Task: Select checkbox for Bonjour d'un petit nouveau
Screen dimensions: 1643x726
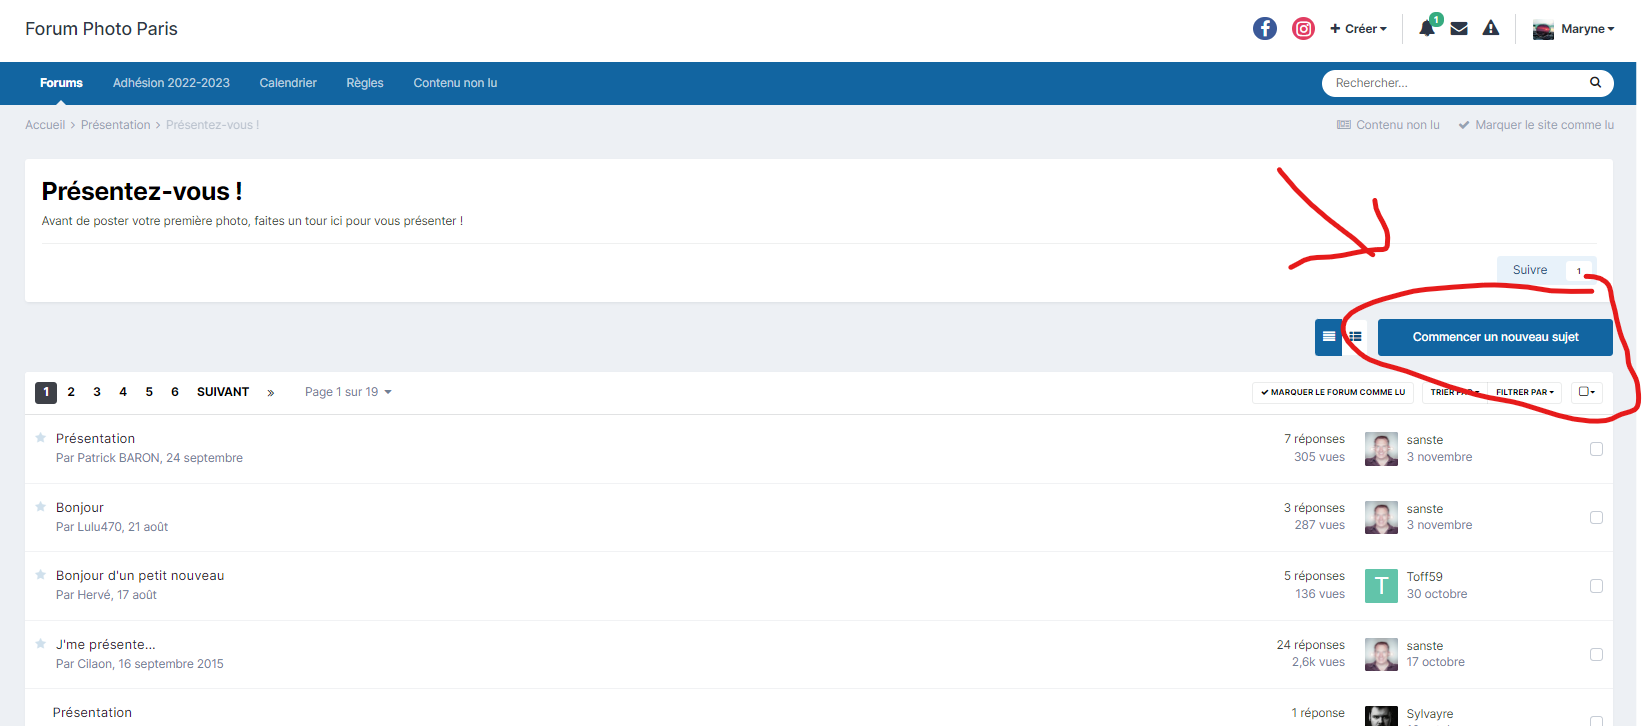Action: [1596, 586]
